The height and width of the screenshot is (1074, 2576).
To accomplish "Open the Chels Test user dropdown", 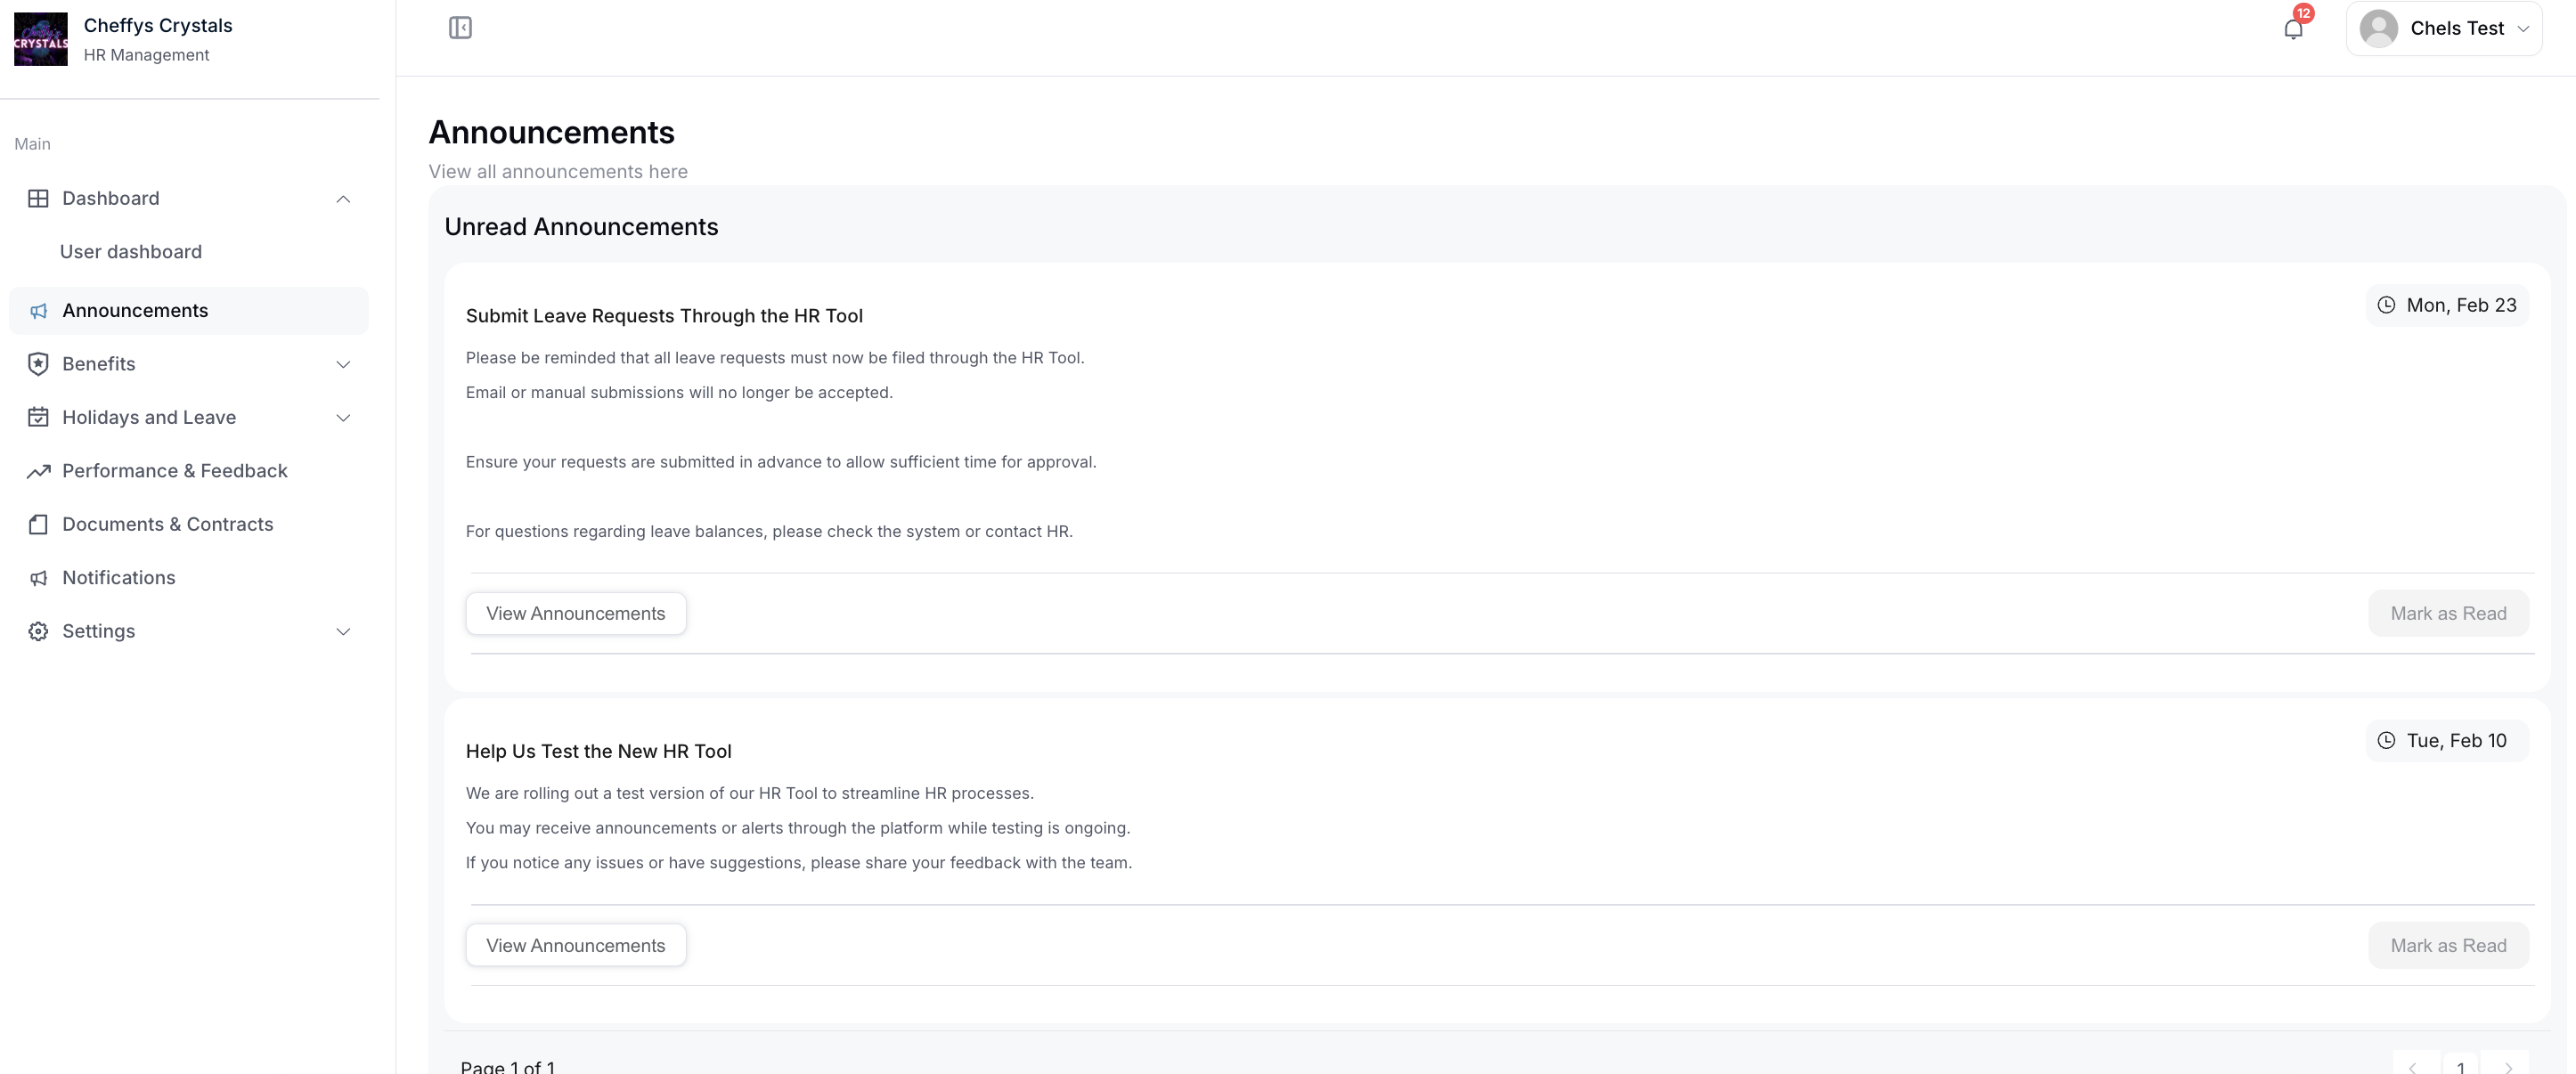I will click(x=2443, y=29).
